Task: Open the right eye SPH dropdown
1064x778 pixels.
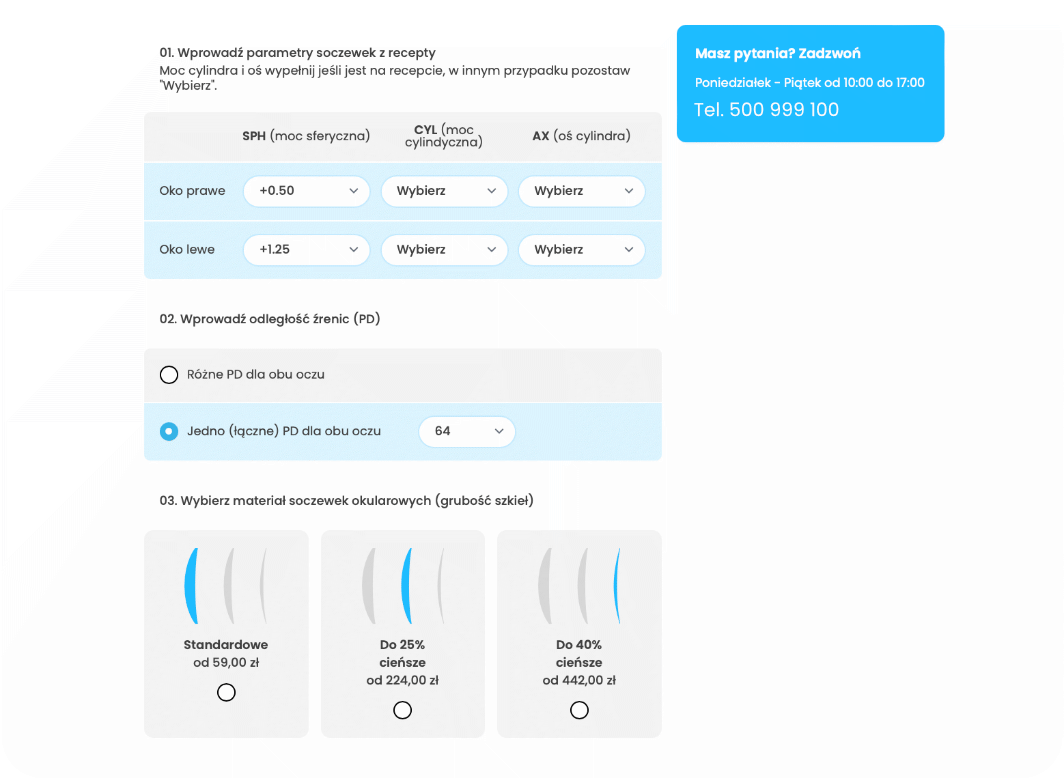Action: [x=306, y=191]
